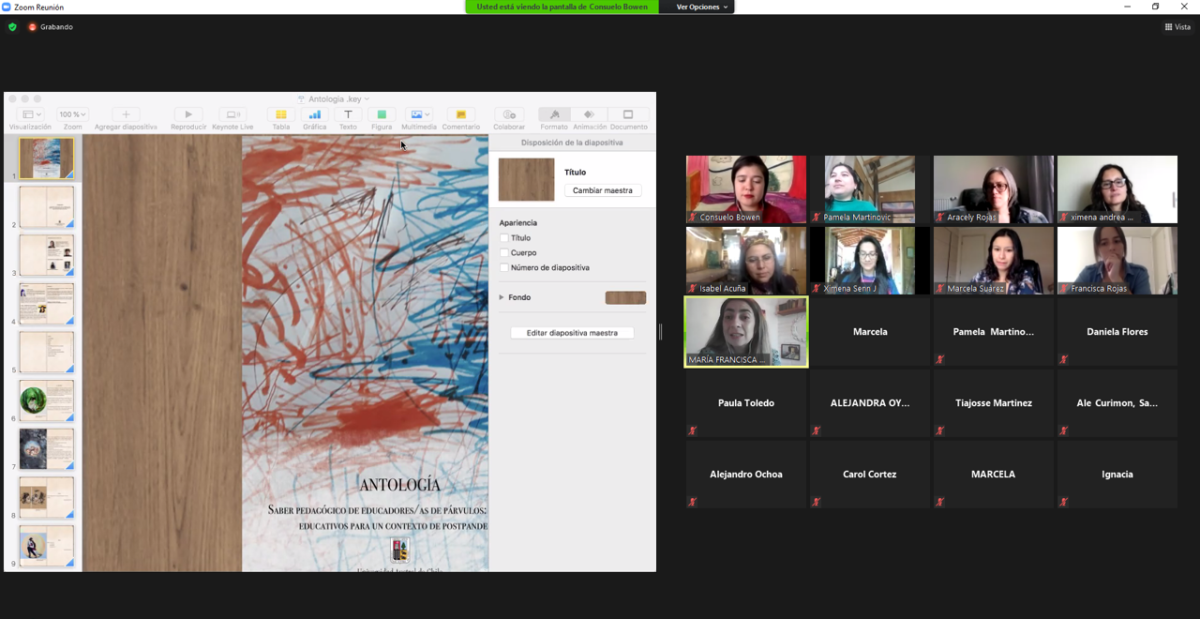1200x619 pixels.
Task: Select Isabel Acuña's video tile
Action: (x=746, y=261)
